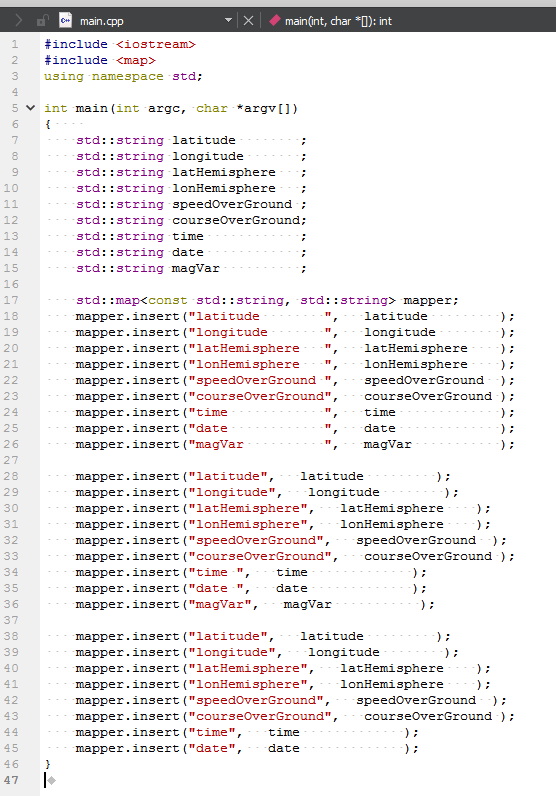Close the main.cpp document with X
Viewport: 556px width, 796px height.
(248, 21)
